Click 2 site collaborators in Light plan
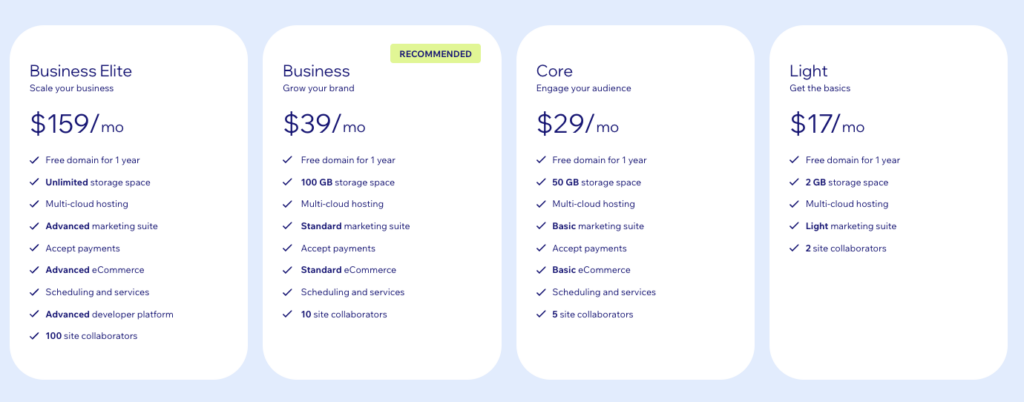 (x=846, y=248)
